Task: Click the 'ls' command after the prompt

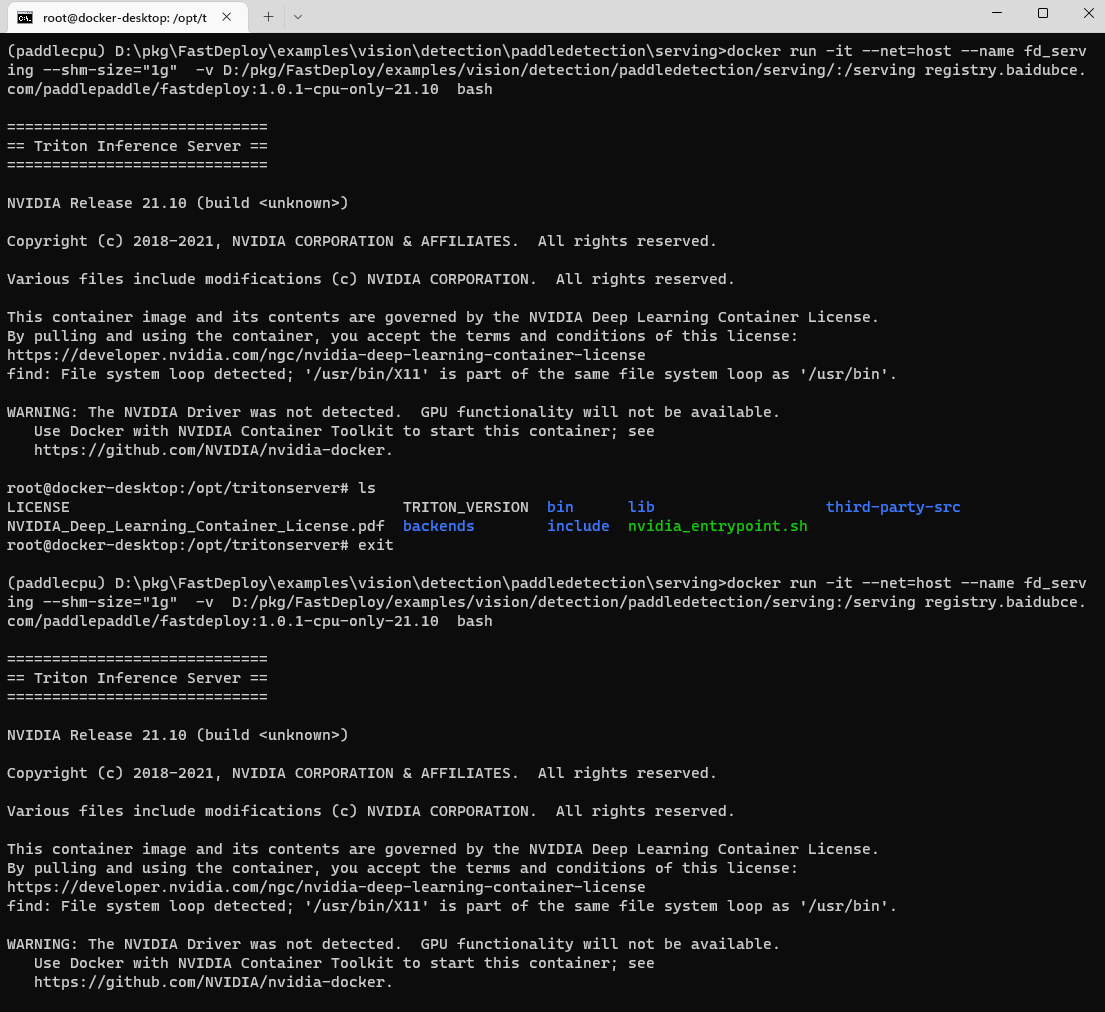Action: [x=366, y=488]
